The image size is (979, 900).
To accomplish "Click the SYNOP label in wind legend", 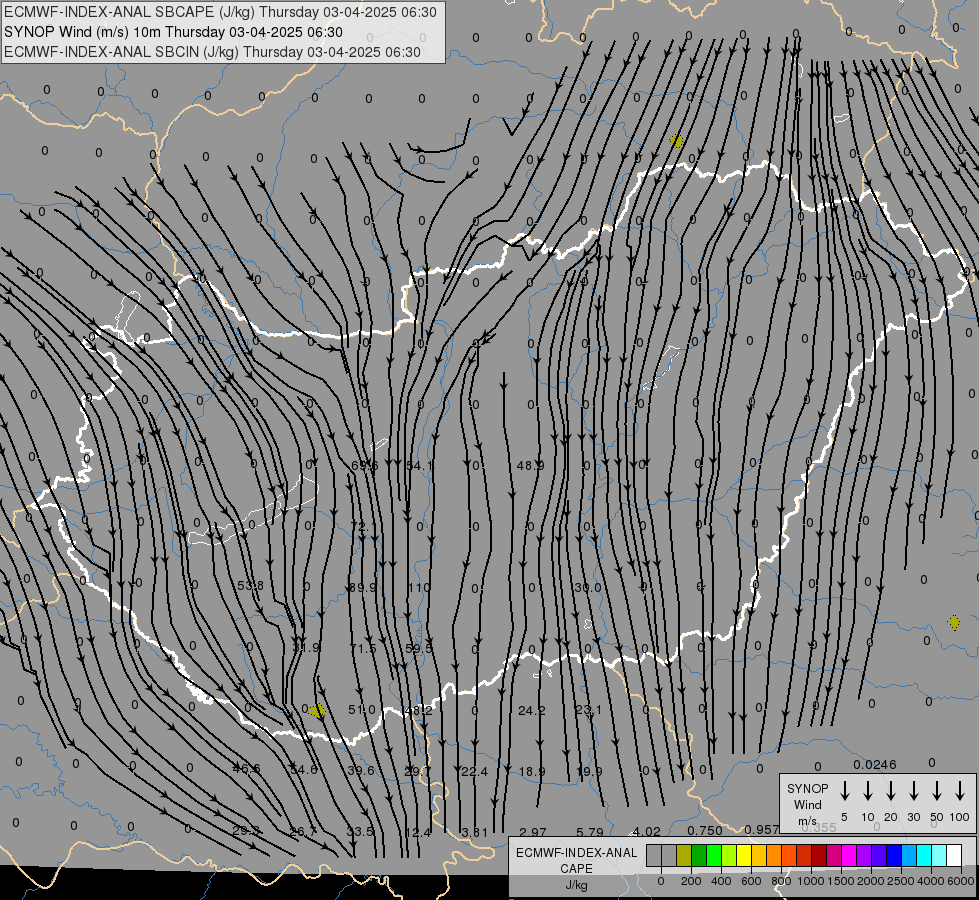I will [x=807, y=788].
